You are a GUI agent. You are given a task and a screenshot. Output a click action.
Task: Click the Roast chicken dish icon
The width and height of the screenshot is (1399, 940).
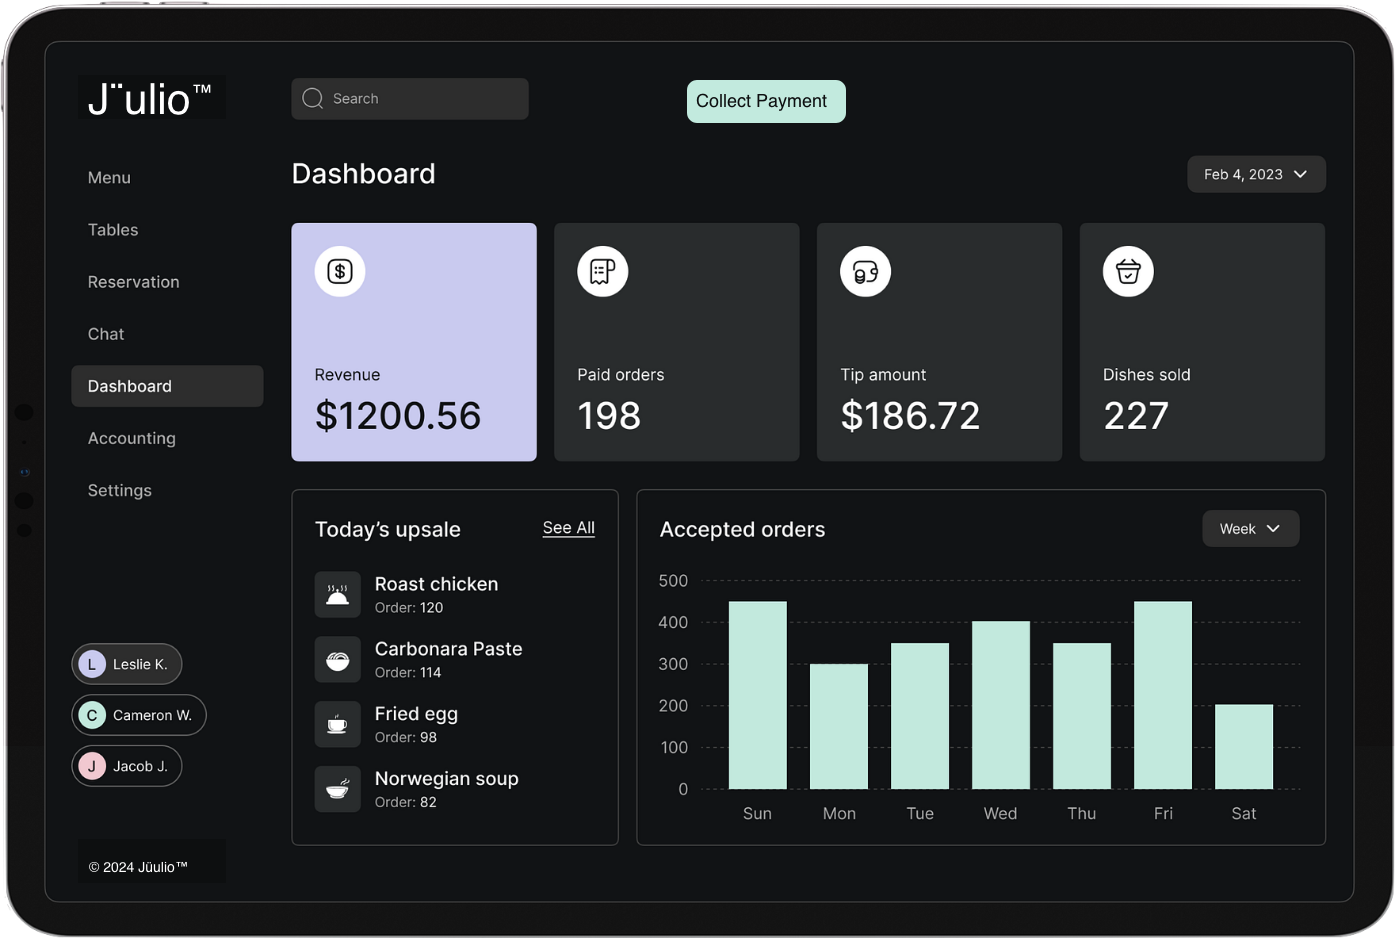(x=338, y=595)
